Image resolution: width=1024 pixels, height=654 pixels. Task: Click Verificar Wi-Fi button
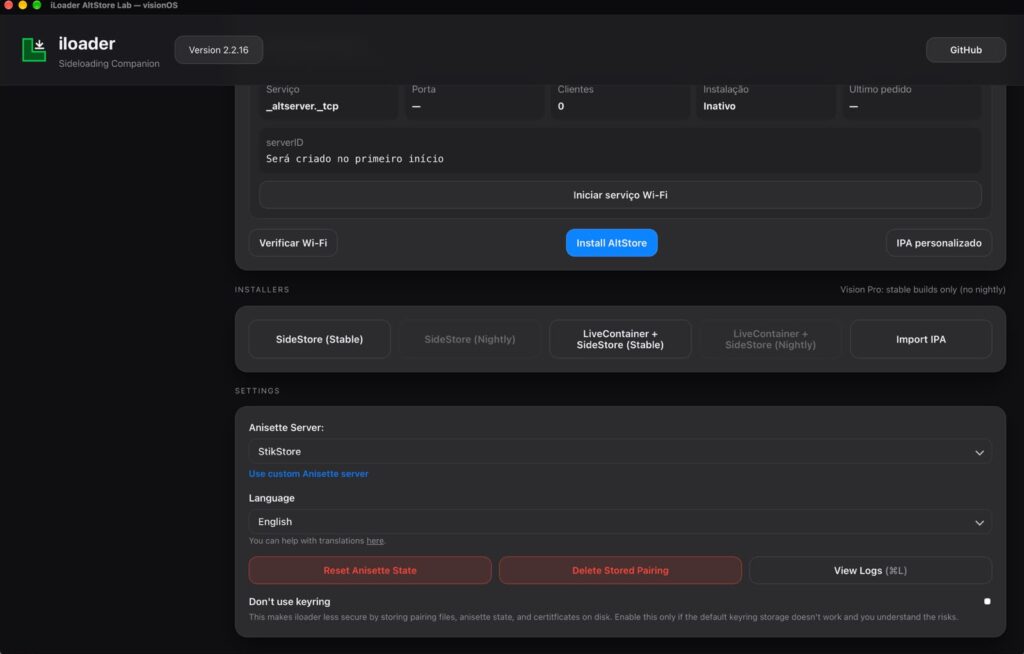tap(293, 242)
